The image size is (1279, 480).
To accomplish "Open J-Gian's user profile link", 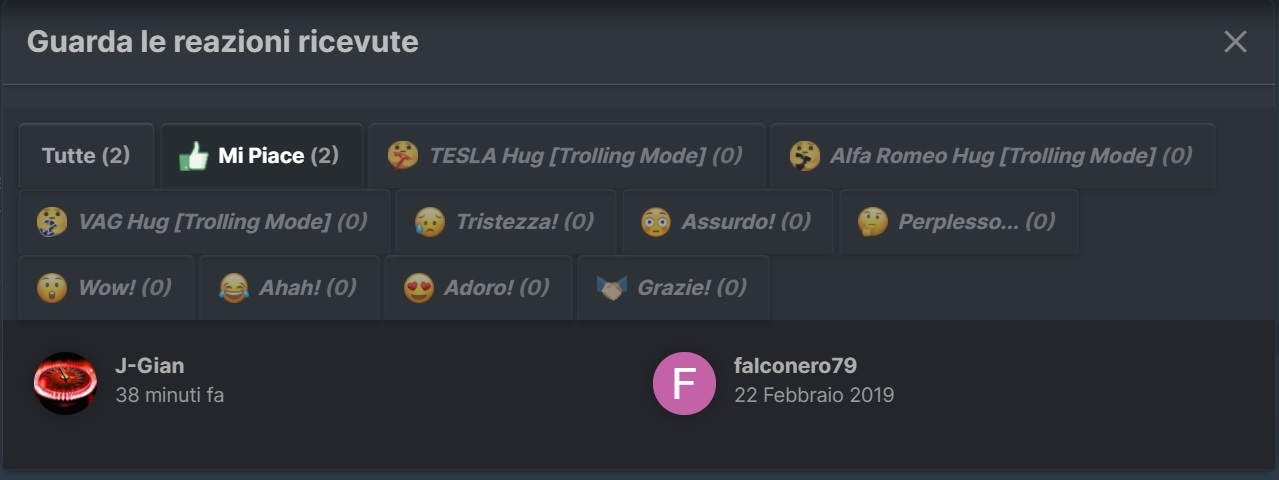I will point(149,366).
